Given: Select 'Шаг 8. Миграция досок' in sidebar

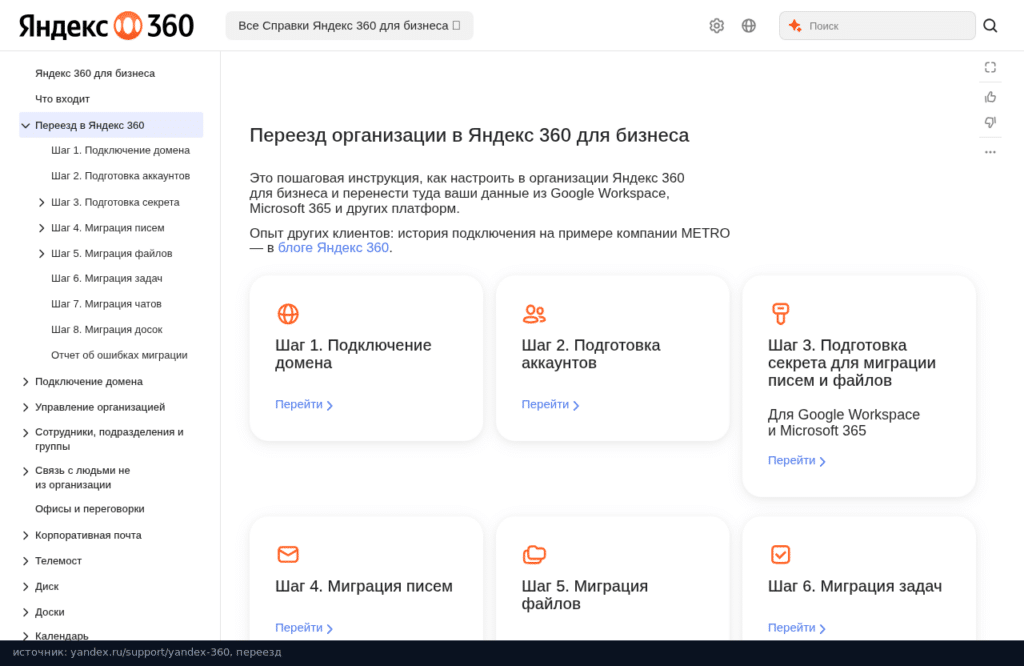Looking at the screenshot, I should coord(106,329).
